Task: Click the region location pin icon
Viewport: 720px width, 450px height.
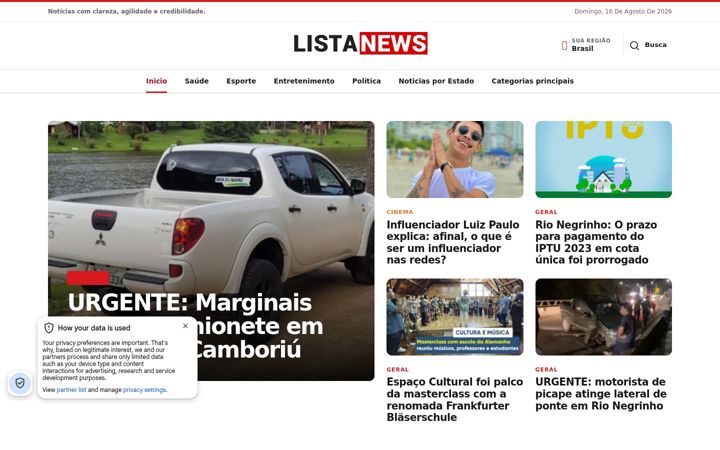Action: point(564,45)
